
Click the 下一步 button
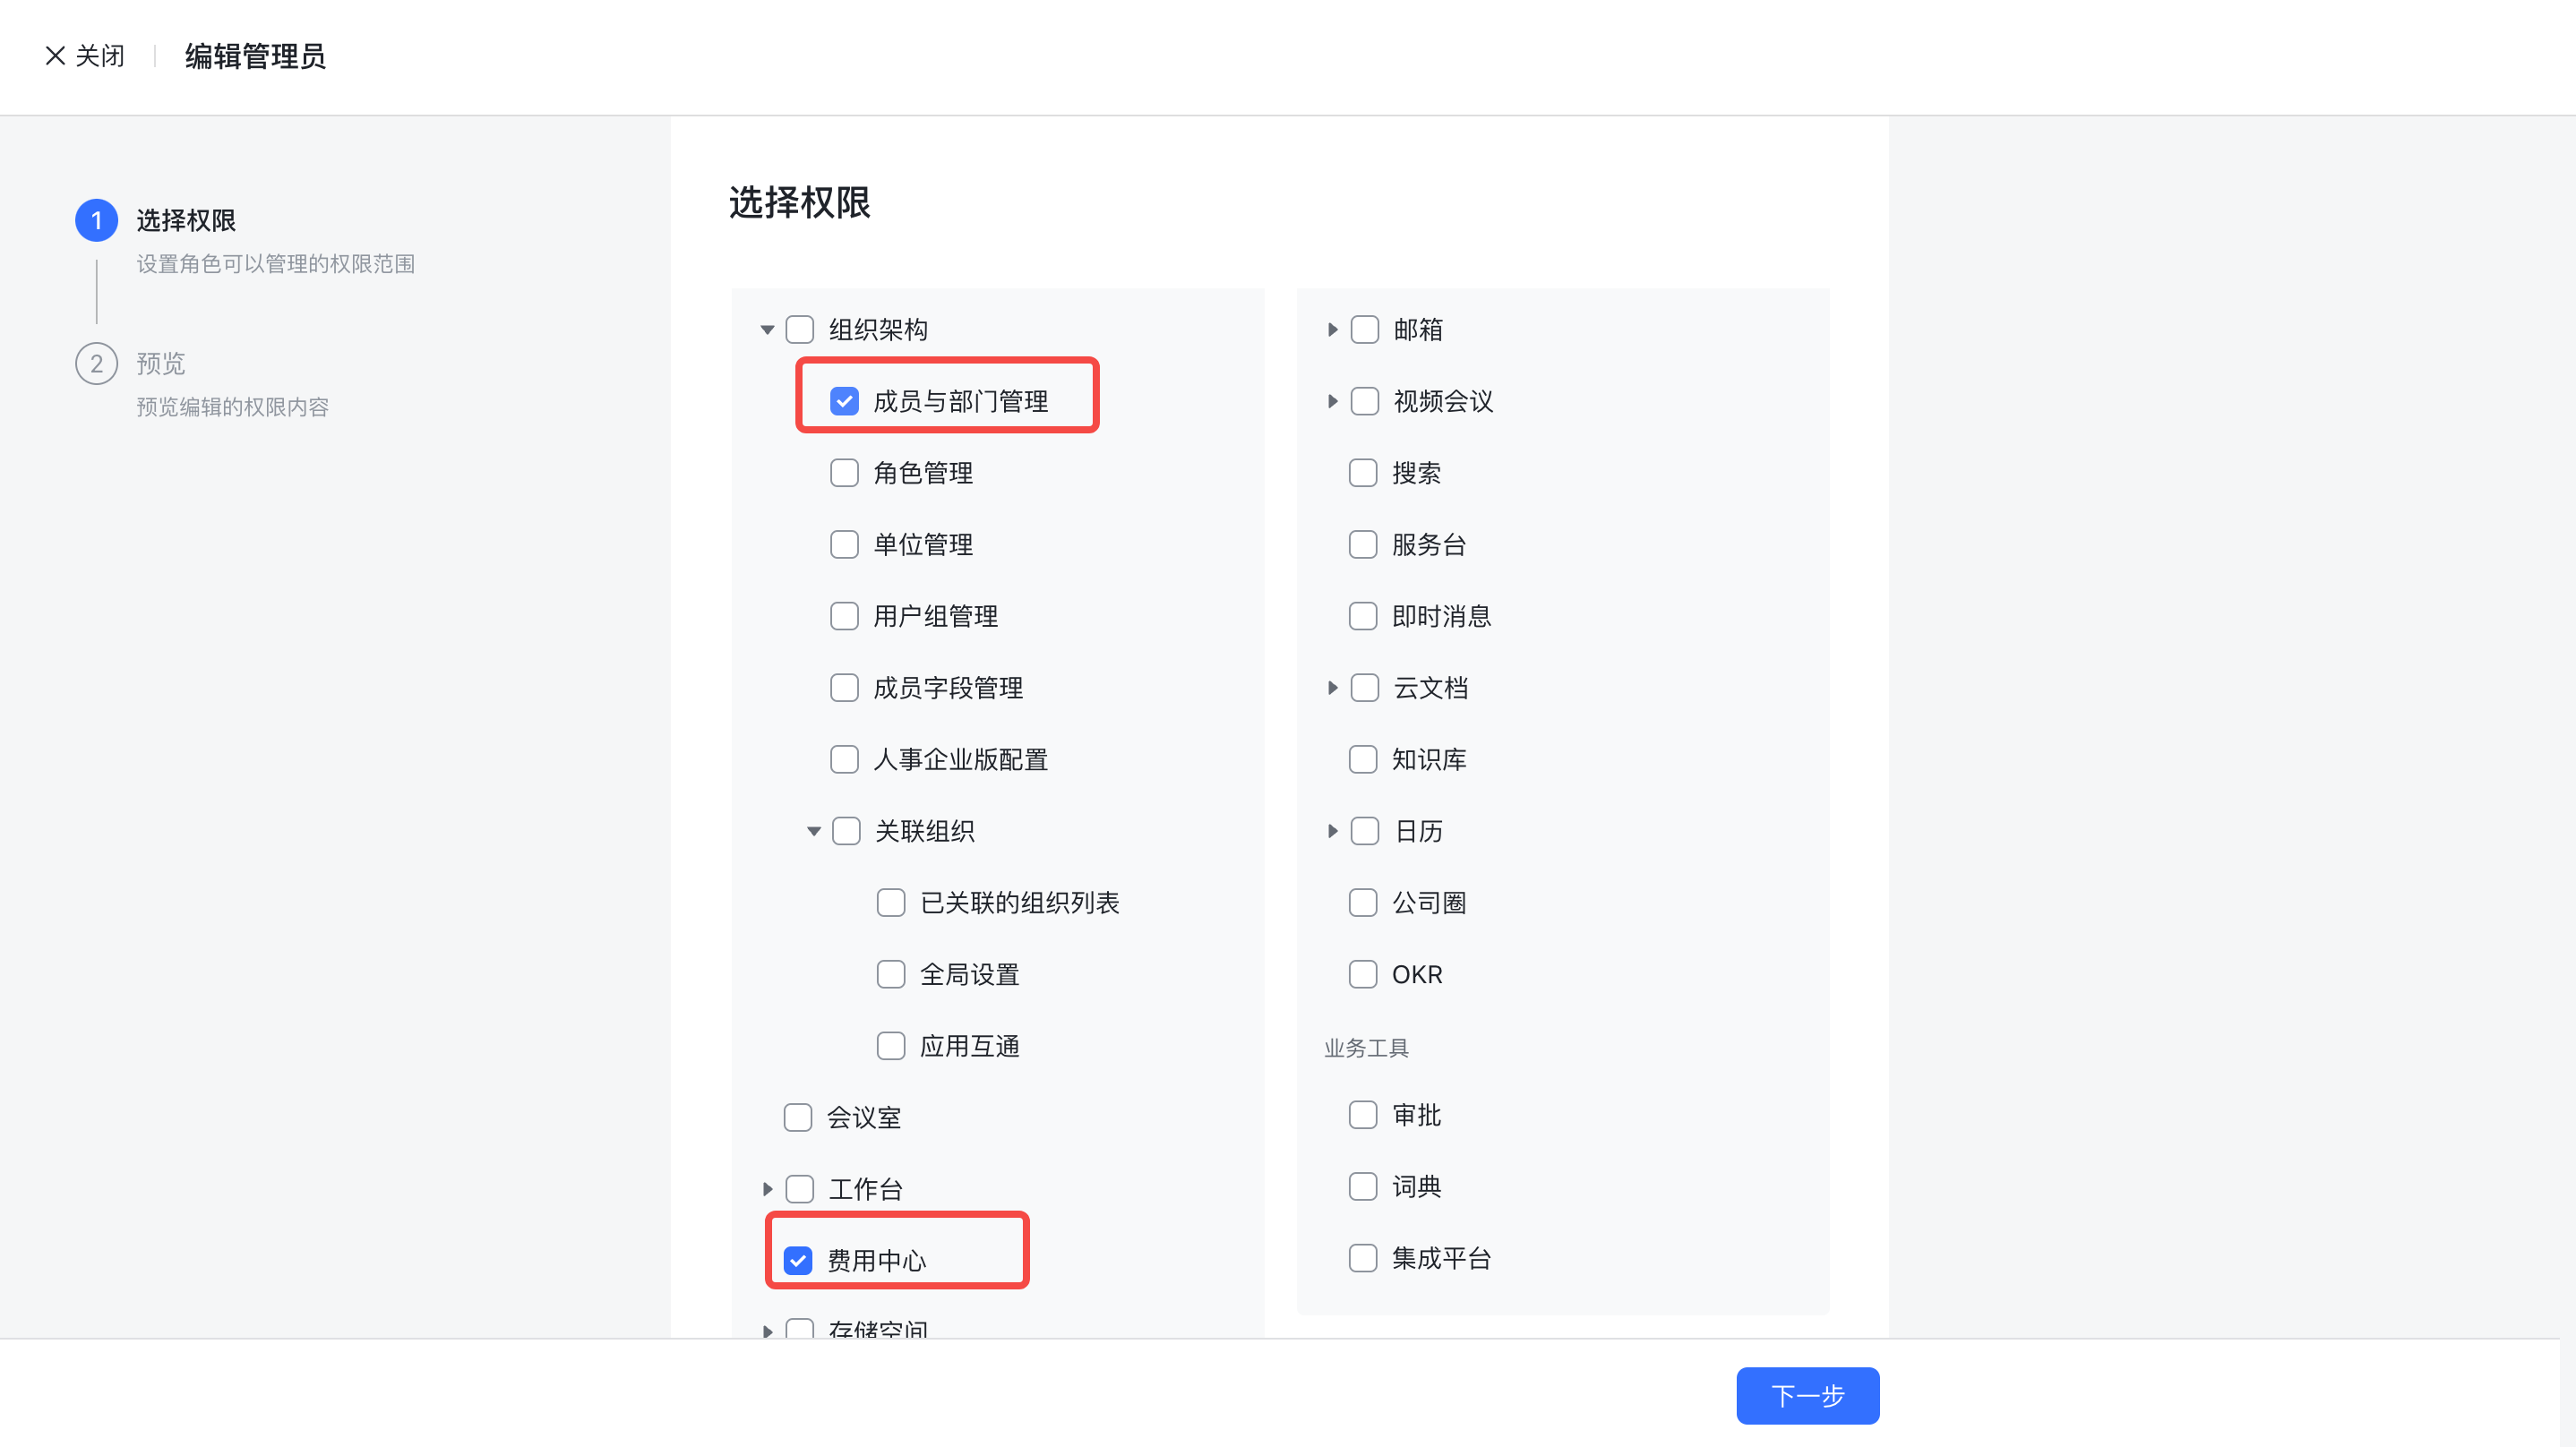click(1807, 1395)
